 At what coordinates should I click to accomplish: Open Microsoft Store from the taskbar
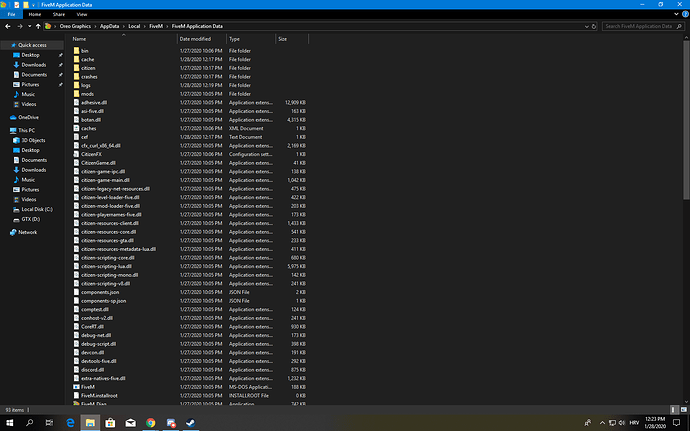[110, 423]
